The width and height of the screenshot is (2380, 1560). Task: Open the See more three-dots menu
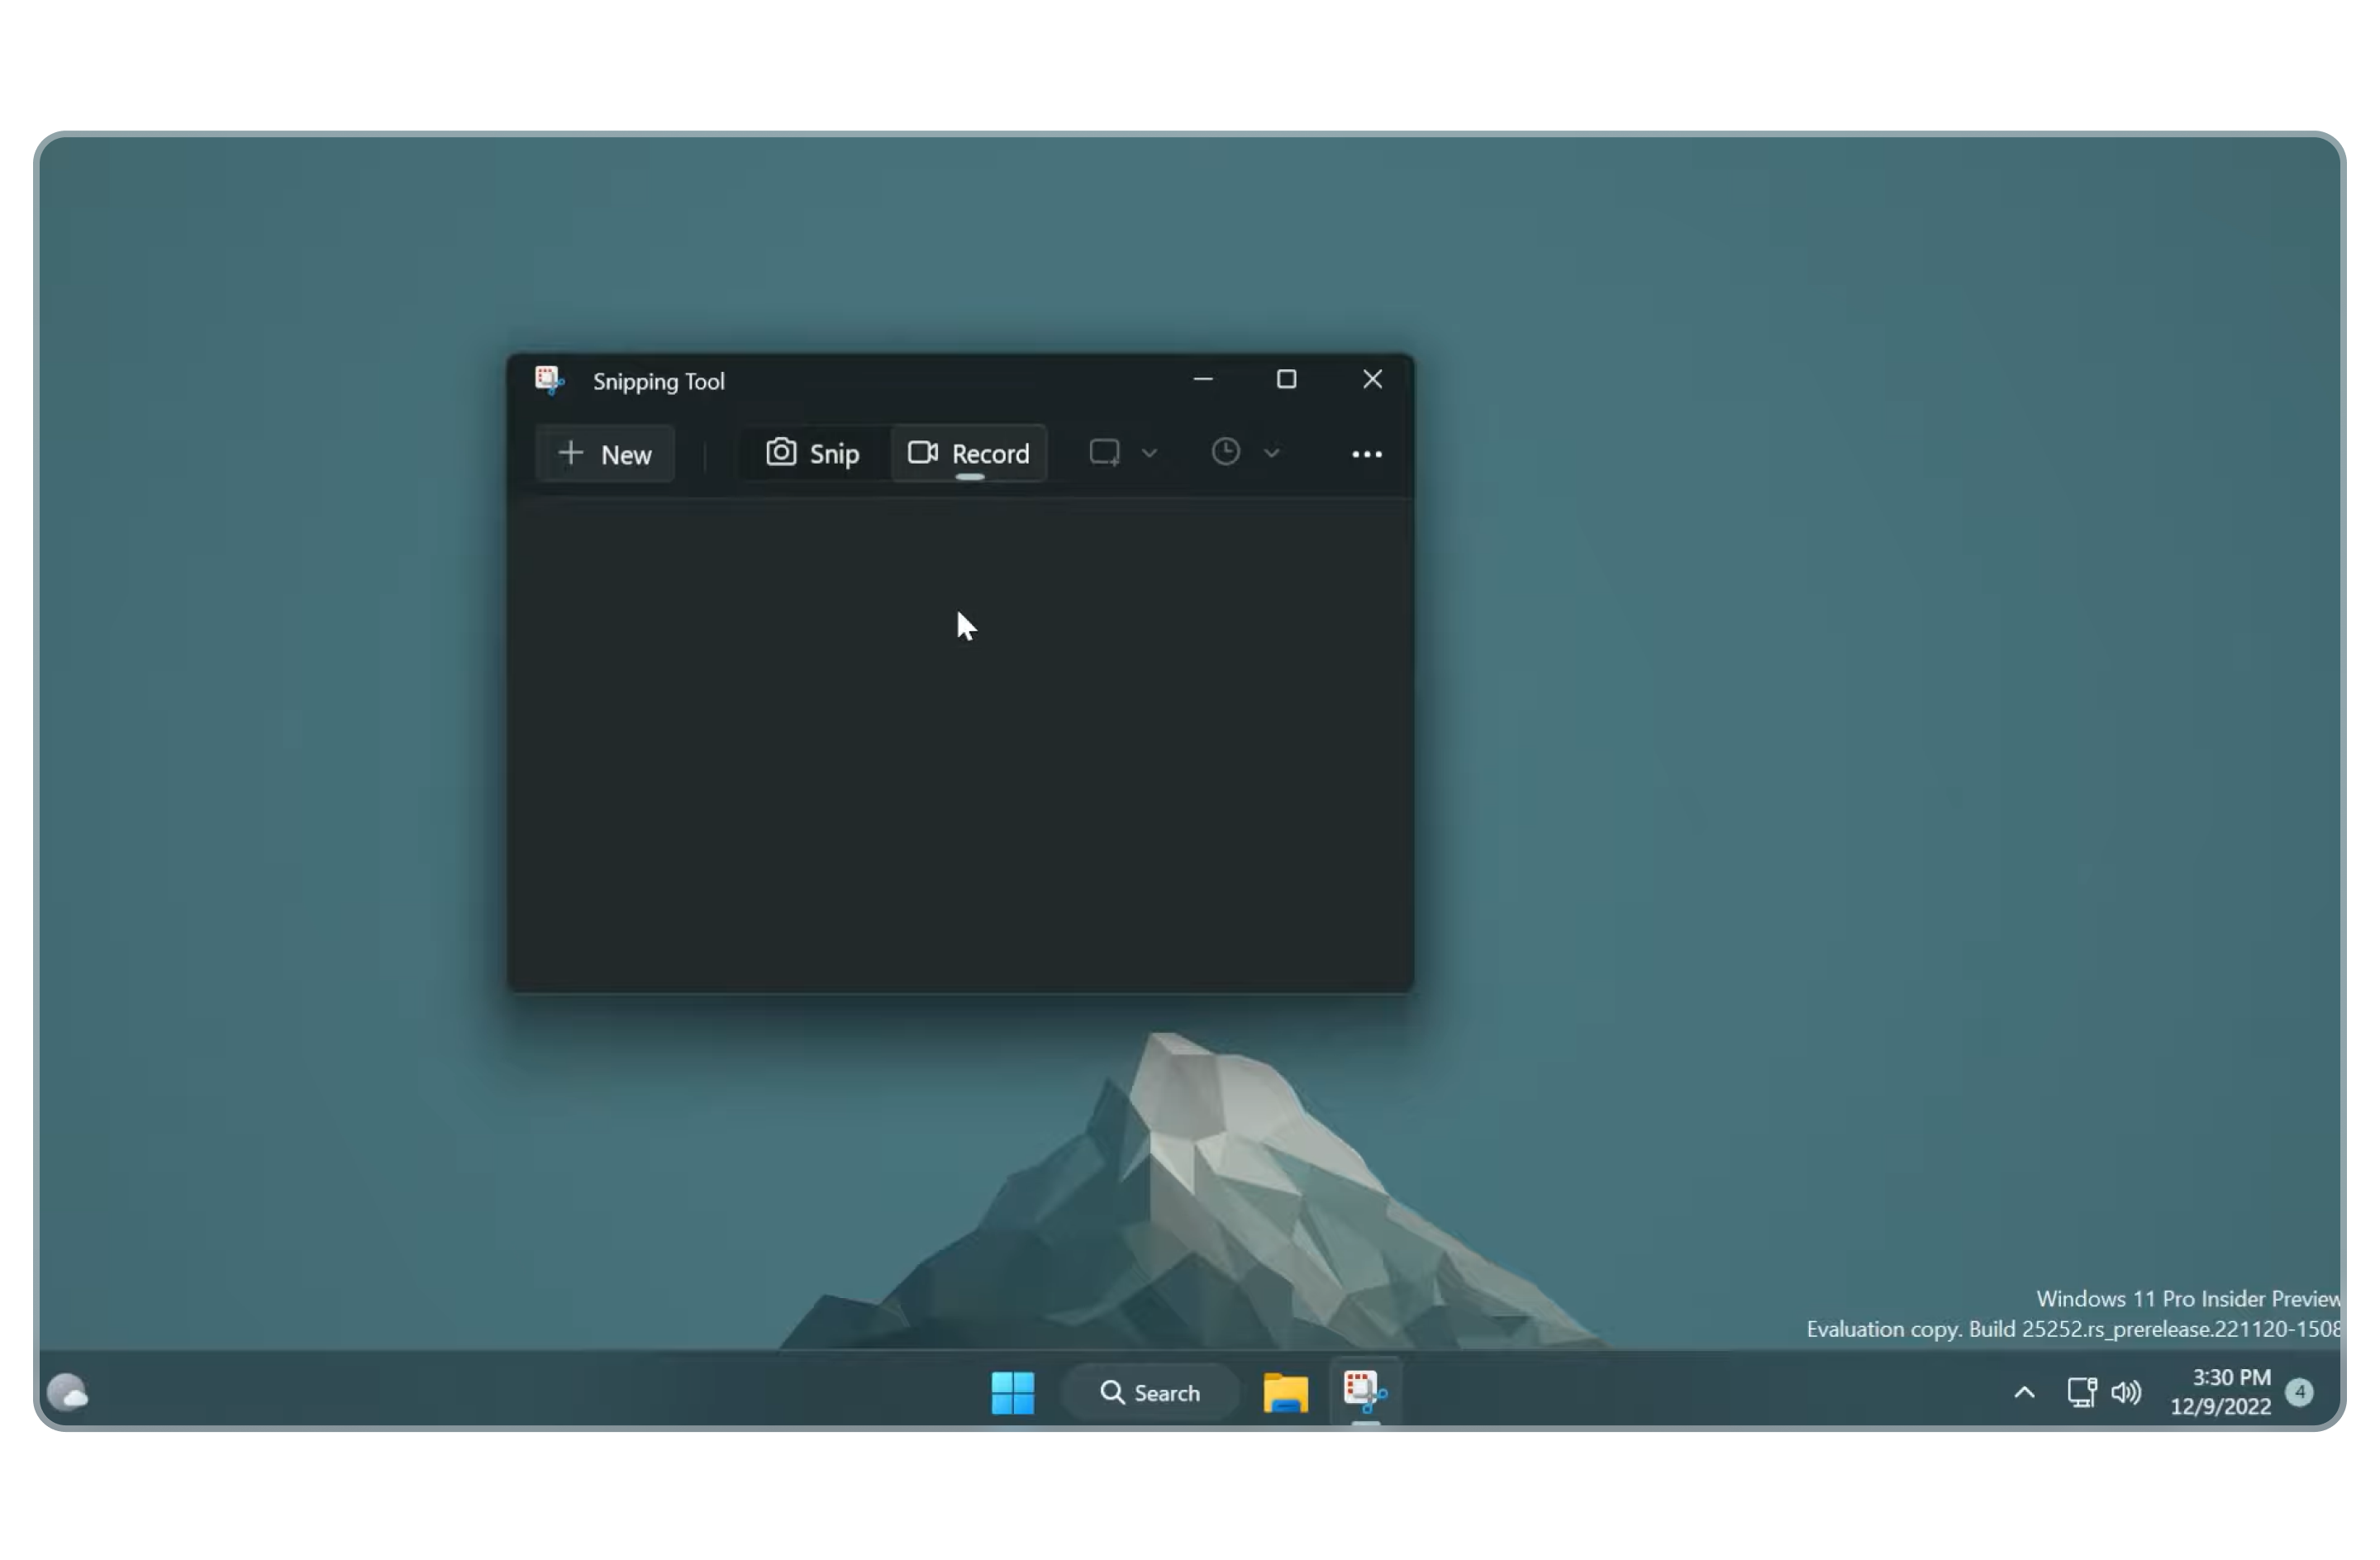tap(1366, 454)
